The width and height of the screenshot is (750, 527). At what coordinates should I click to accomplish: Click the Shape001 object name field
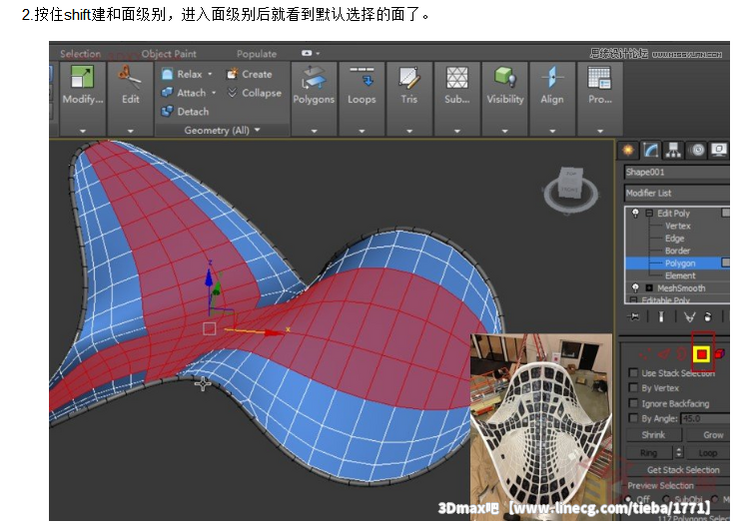pyautogui.click(x=677, y=172)
